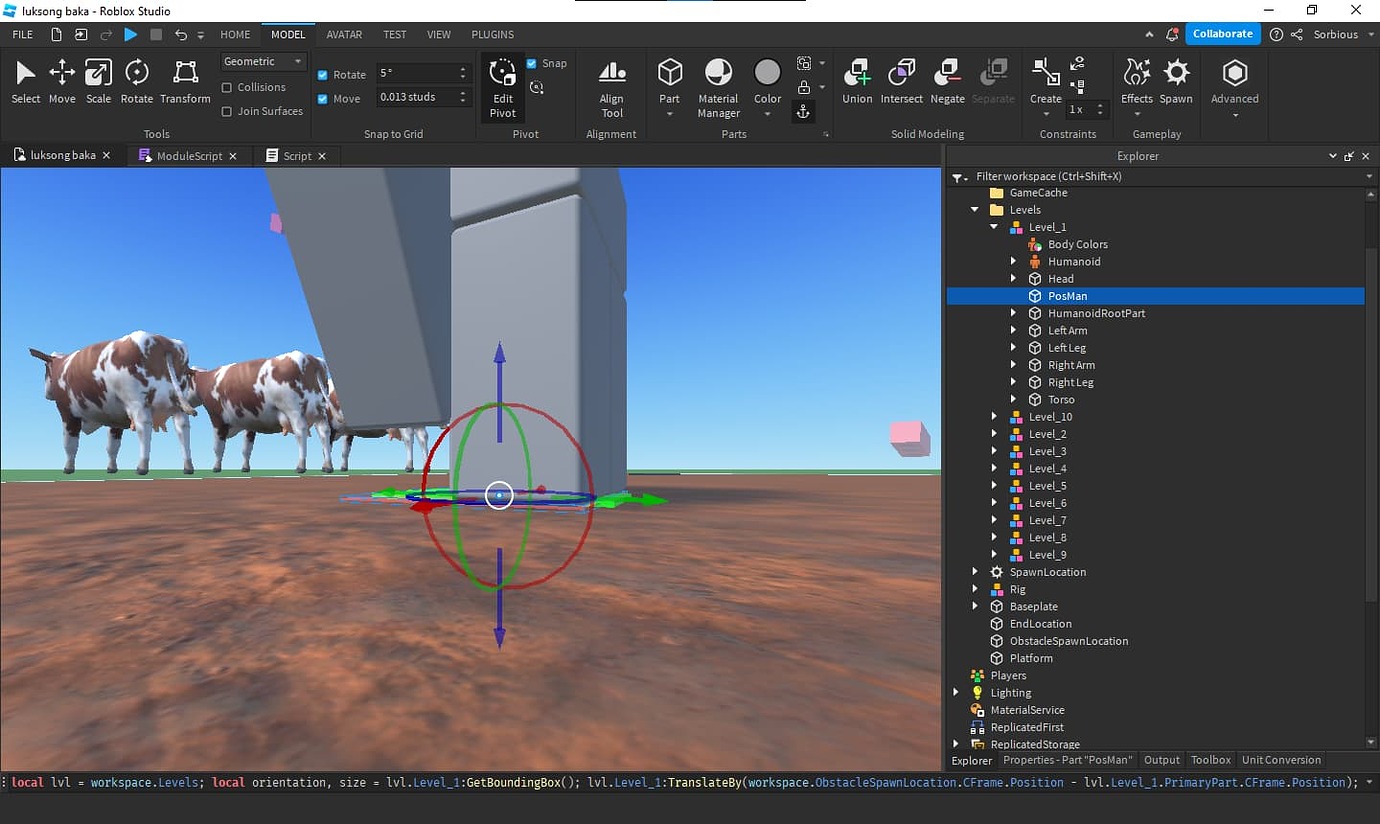The image size is (1380, 824).
Task: Collapse the Level_1 tree item
Action: pos(994,226)
